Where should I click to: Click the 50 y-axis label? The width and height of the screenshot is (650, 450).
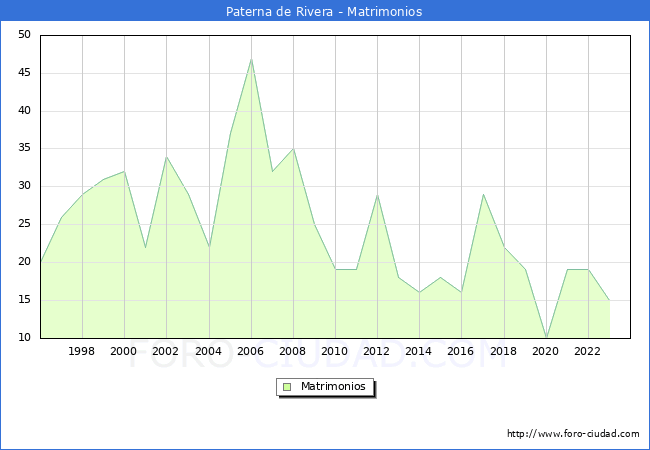point(24,35)
